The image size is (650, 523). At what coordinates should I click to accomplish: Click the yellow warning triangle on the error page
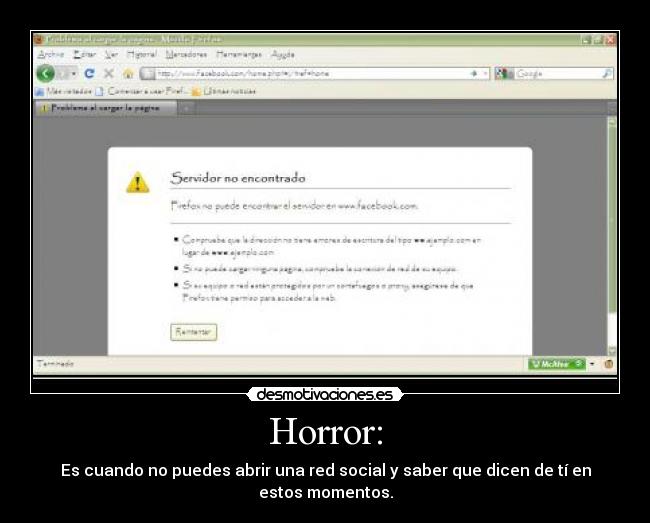point(138,182)
